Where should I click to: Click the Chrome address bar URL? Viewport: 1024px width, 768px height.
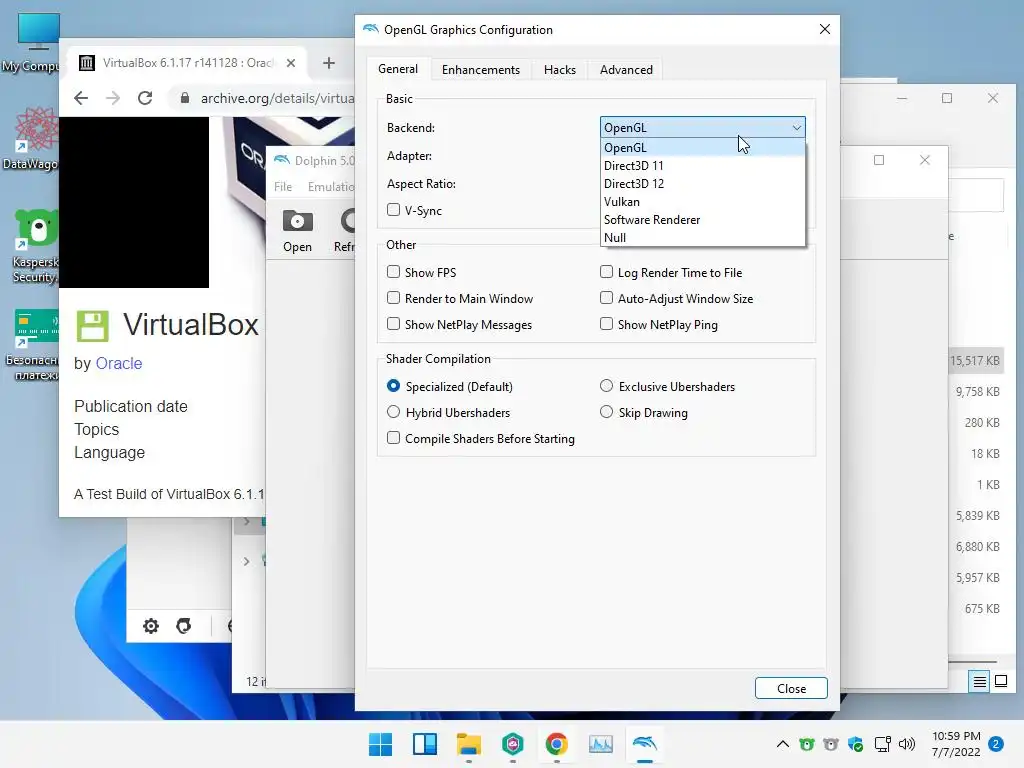pyautogui.click(x=278, y=98)
